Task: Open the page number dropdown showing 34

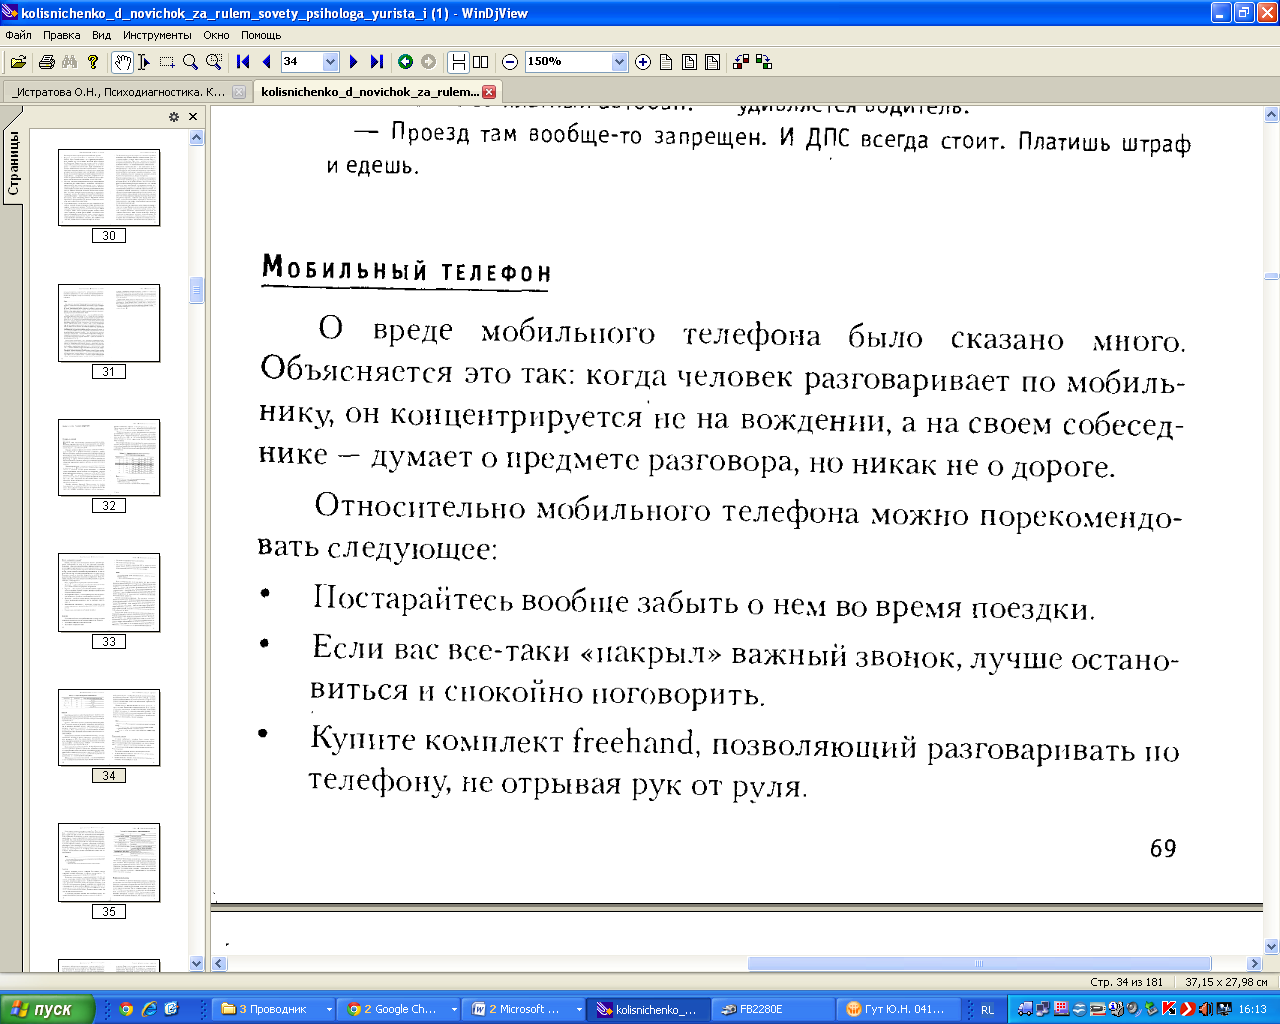Action: pyautogui.click(x=331, y=62)
